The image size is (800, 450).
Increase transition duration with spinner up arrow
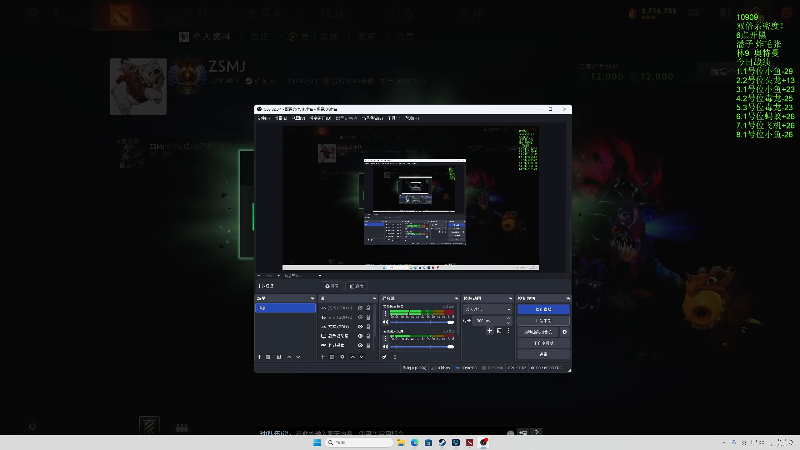(x=509, y=318)
